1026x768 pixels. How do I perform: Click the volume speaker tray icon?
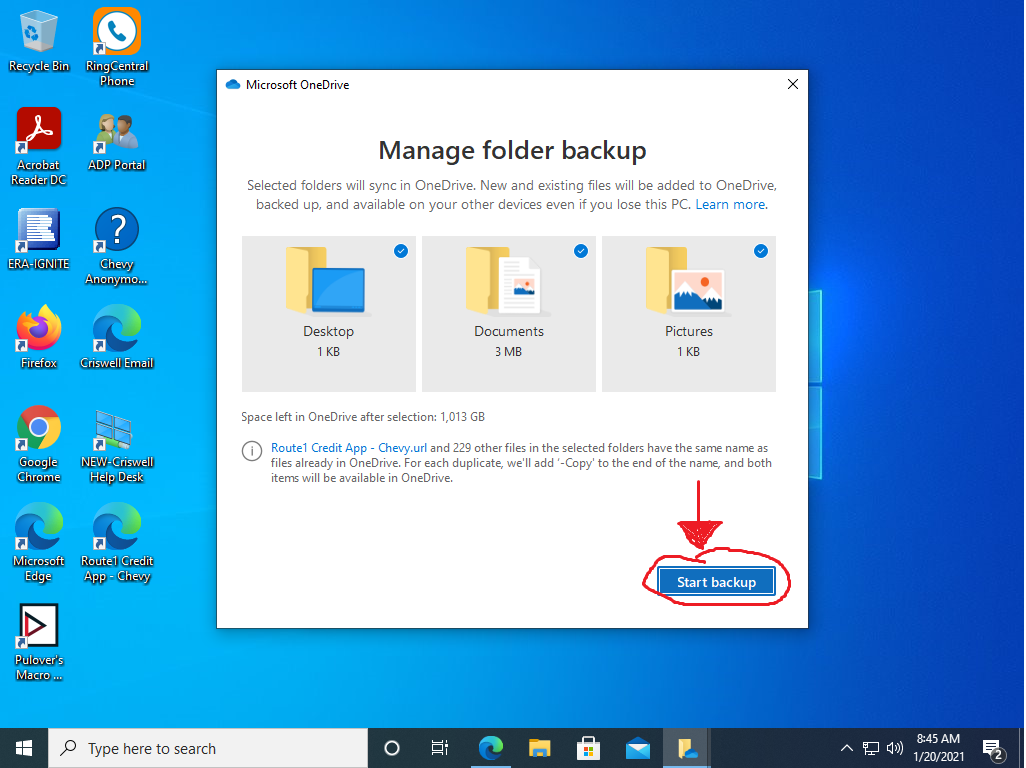894,748
